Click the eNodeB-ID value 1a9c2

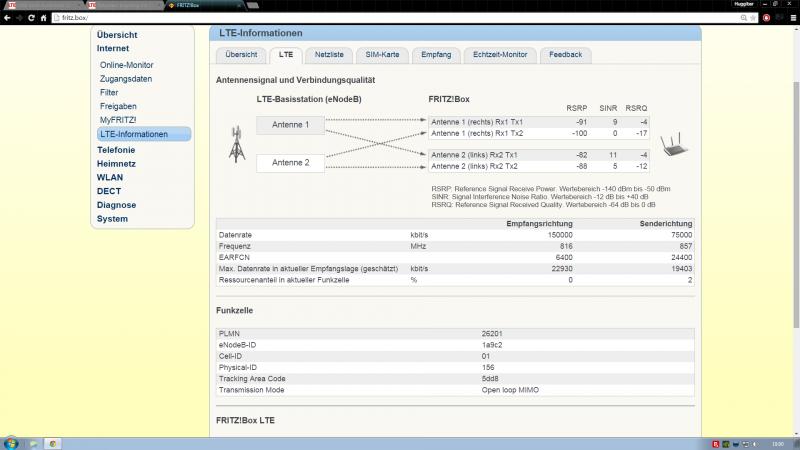point(492,345)
